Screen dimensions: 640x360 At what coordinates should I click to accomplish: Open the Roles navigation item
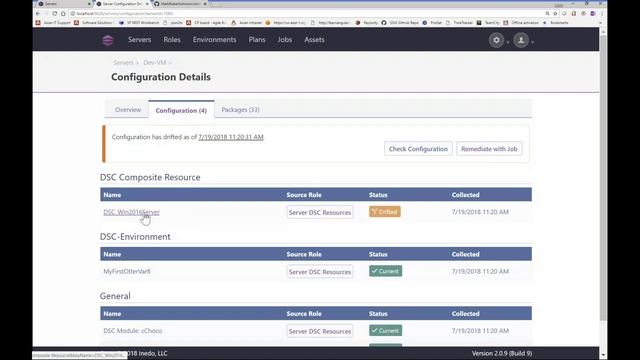tap(172, 40)
